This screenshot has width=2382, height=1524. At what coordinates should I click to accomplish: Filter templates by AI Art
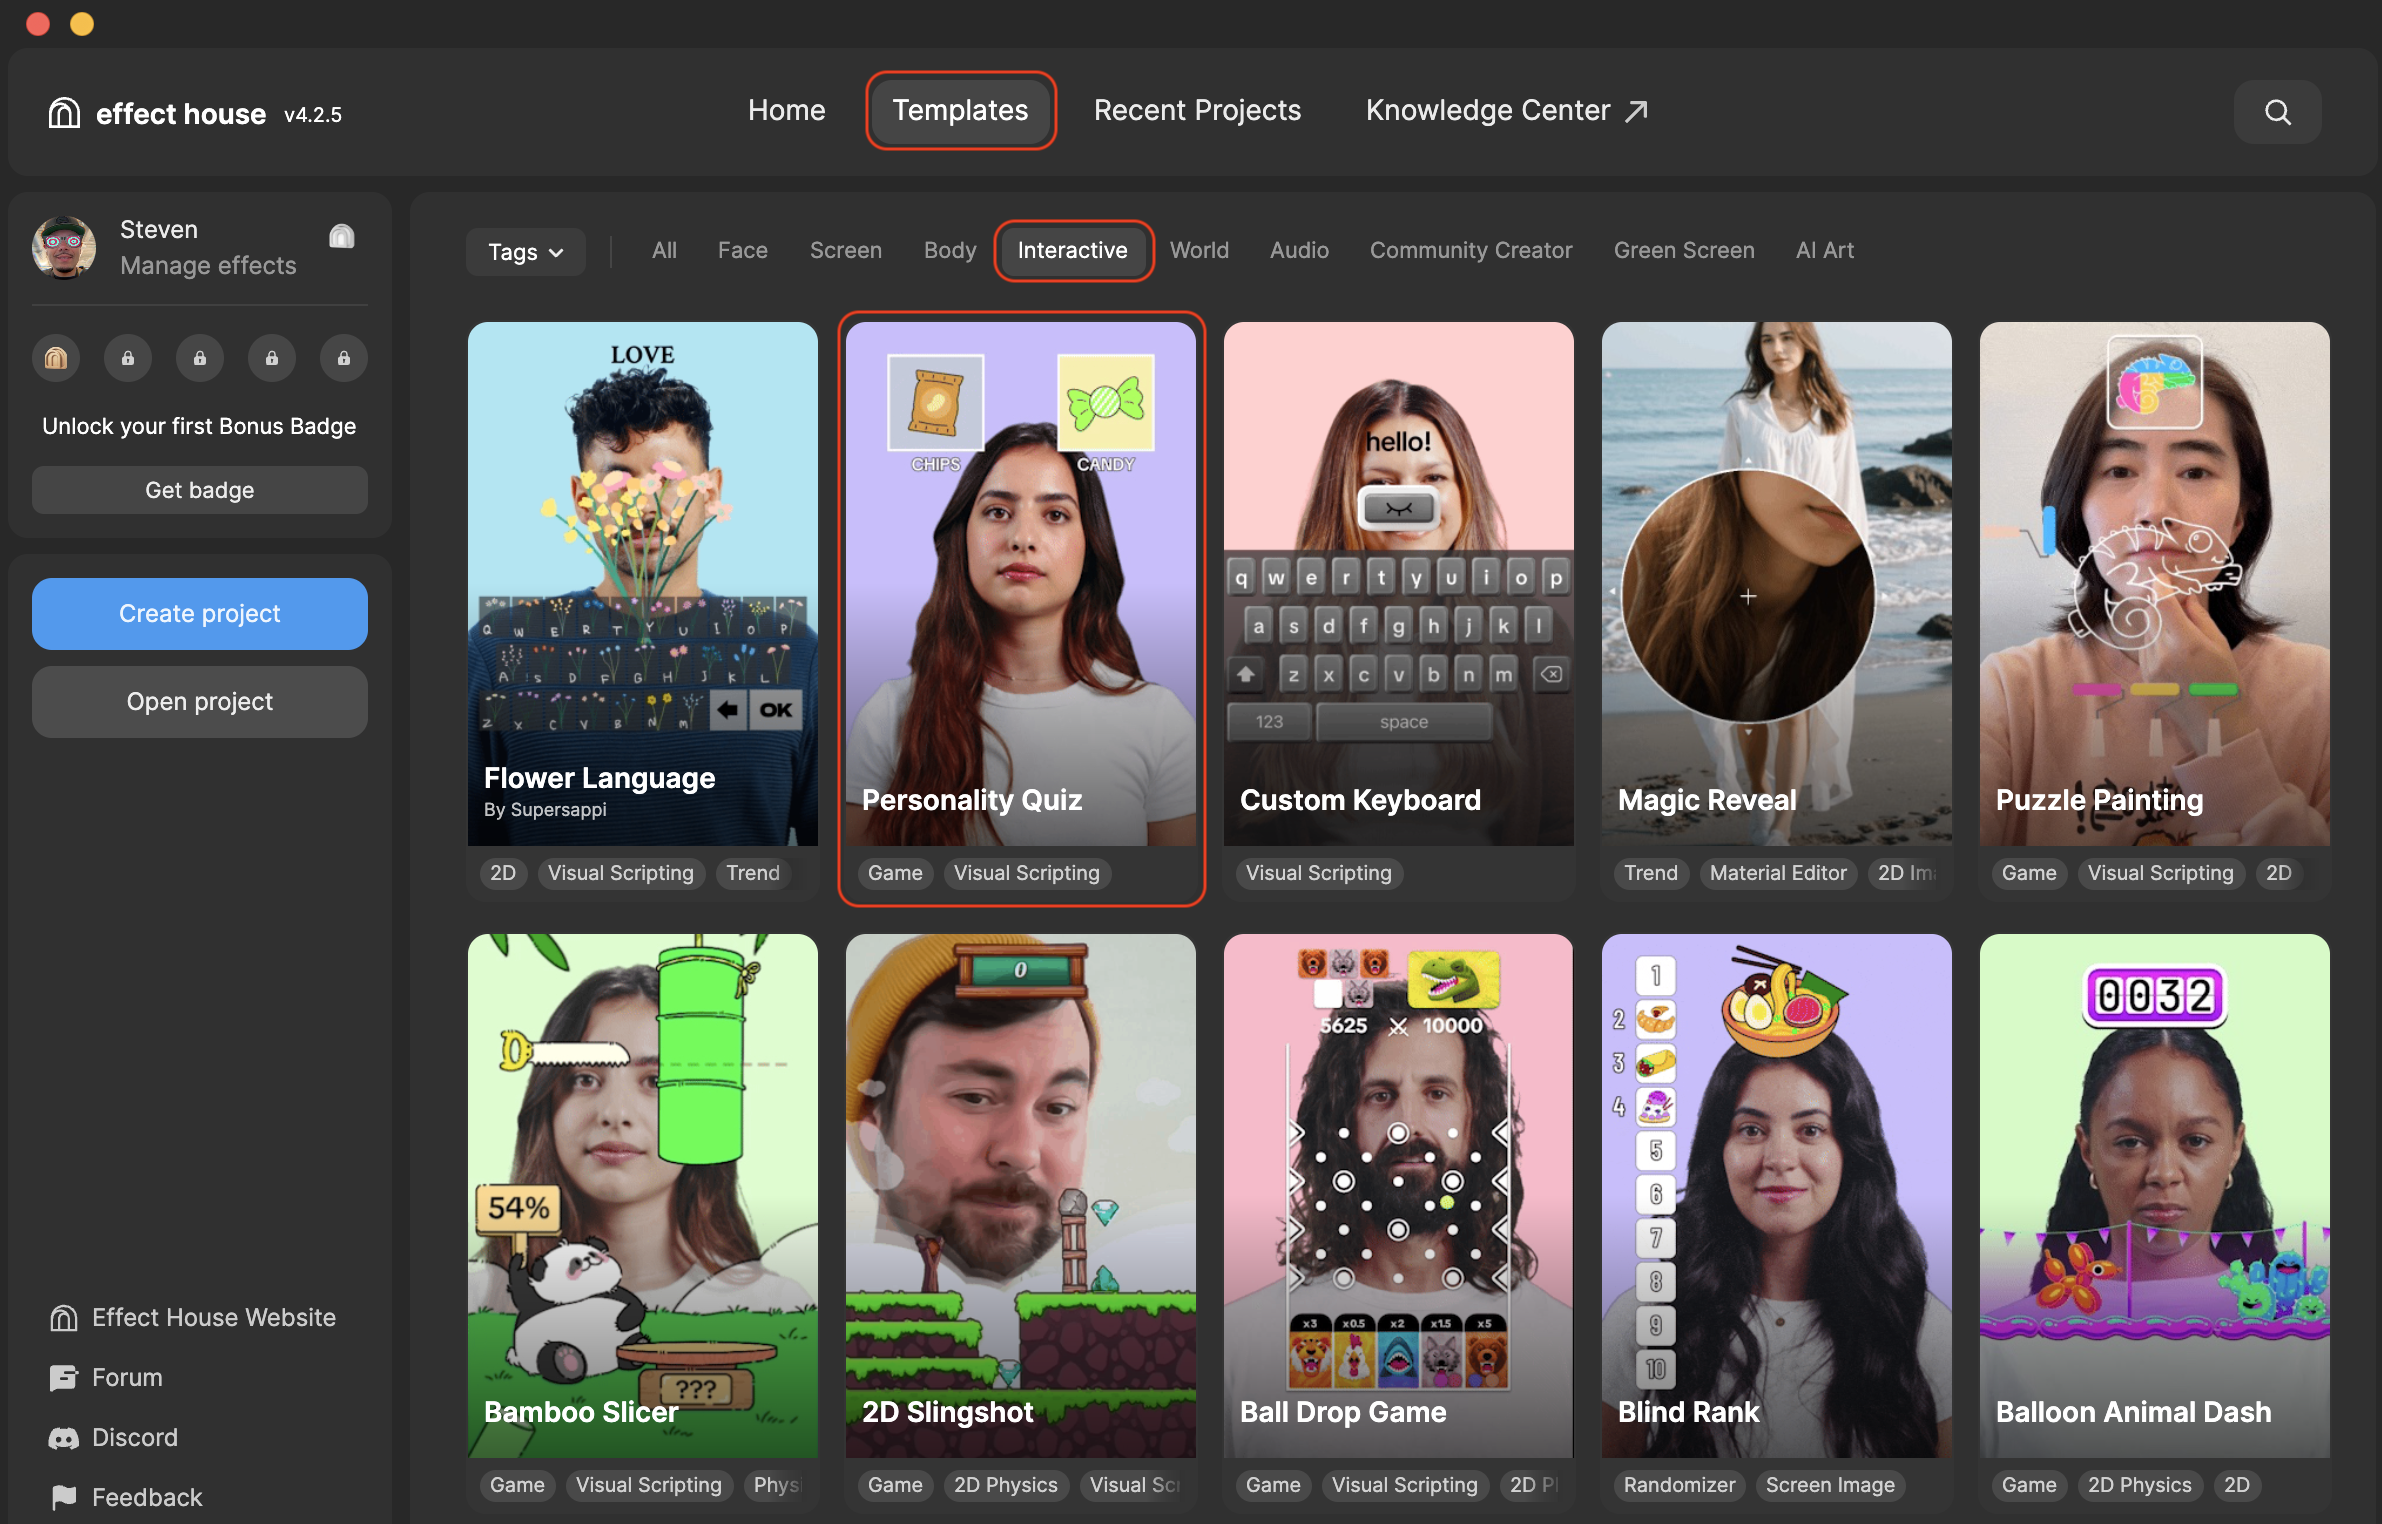point(1825,250)
